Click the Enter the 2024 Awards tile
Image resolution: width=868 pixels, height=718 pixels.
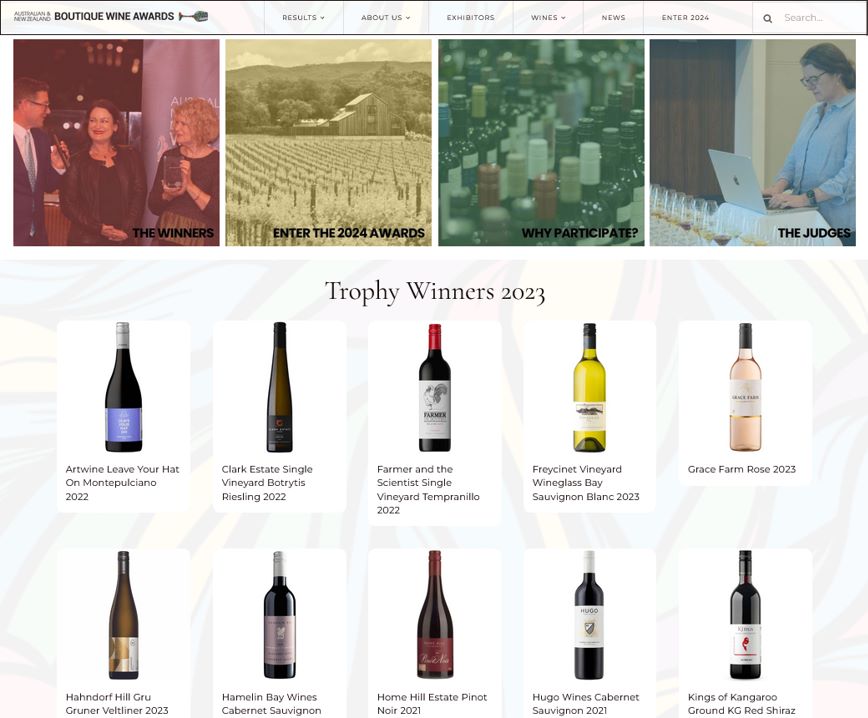pos(328,143)
